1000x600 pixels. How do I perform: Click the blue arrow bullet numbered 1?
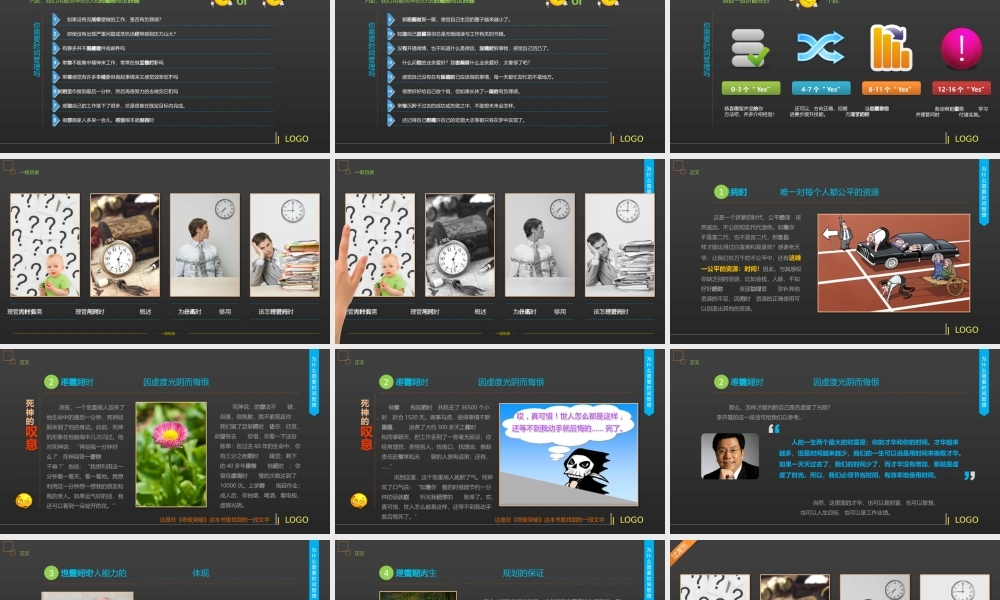(55, 20)
